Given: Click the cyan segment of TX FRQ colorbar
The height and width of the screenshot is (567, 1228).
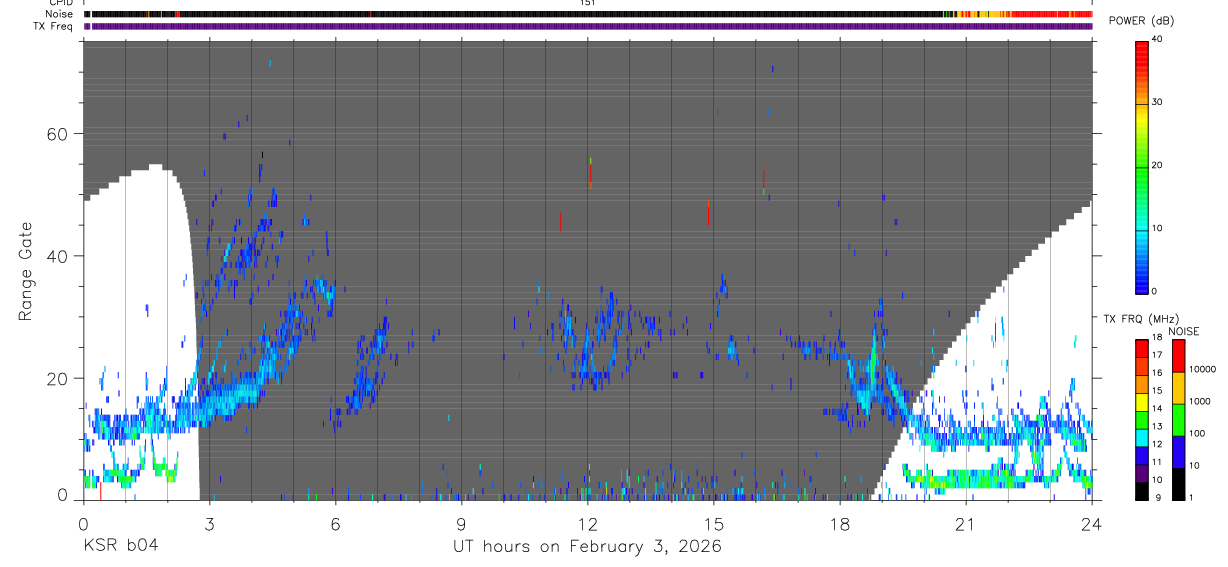Looking at the screenshot, I should [x=1142, y=436].
